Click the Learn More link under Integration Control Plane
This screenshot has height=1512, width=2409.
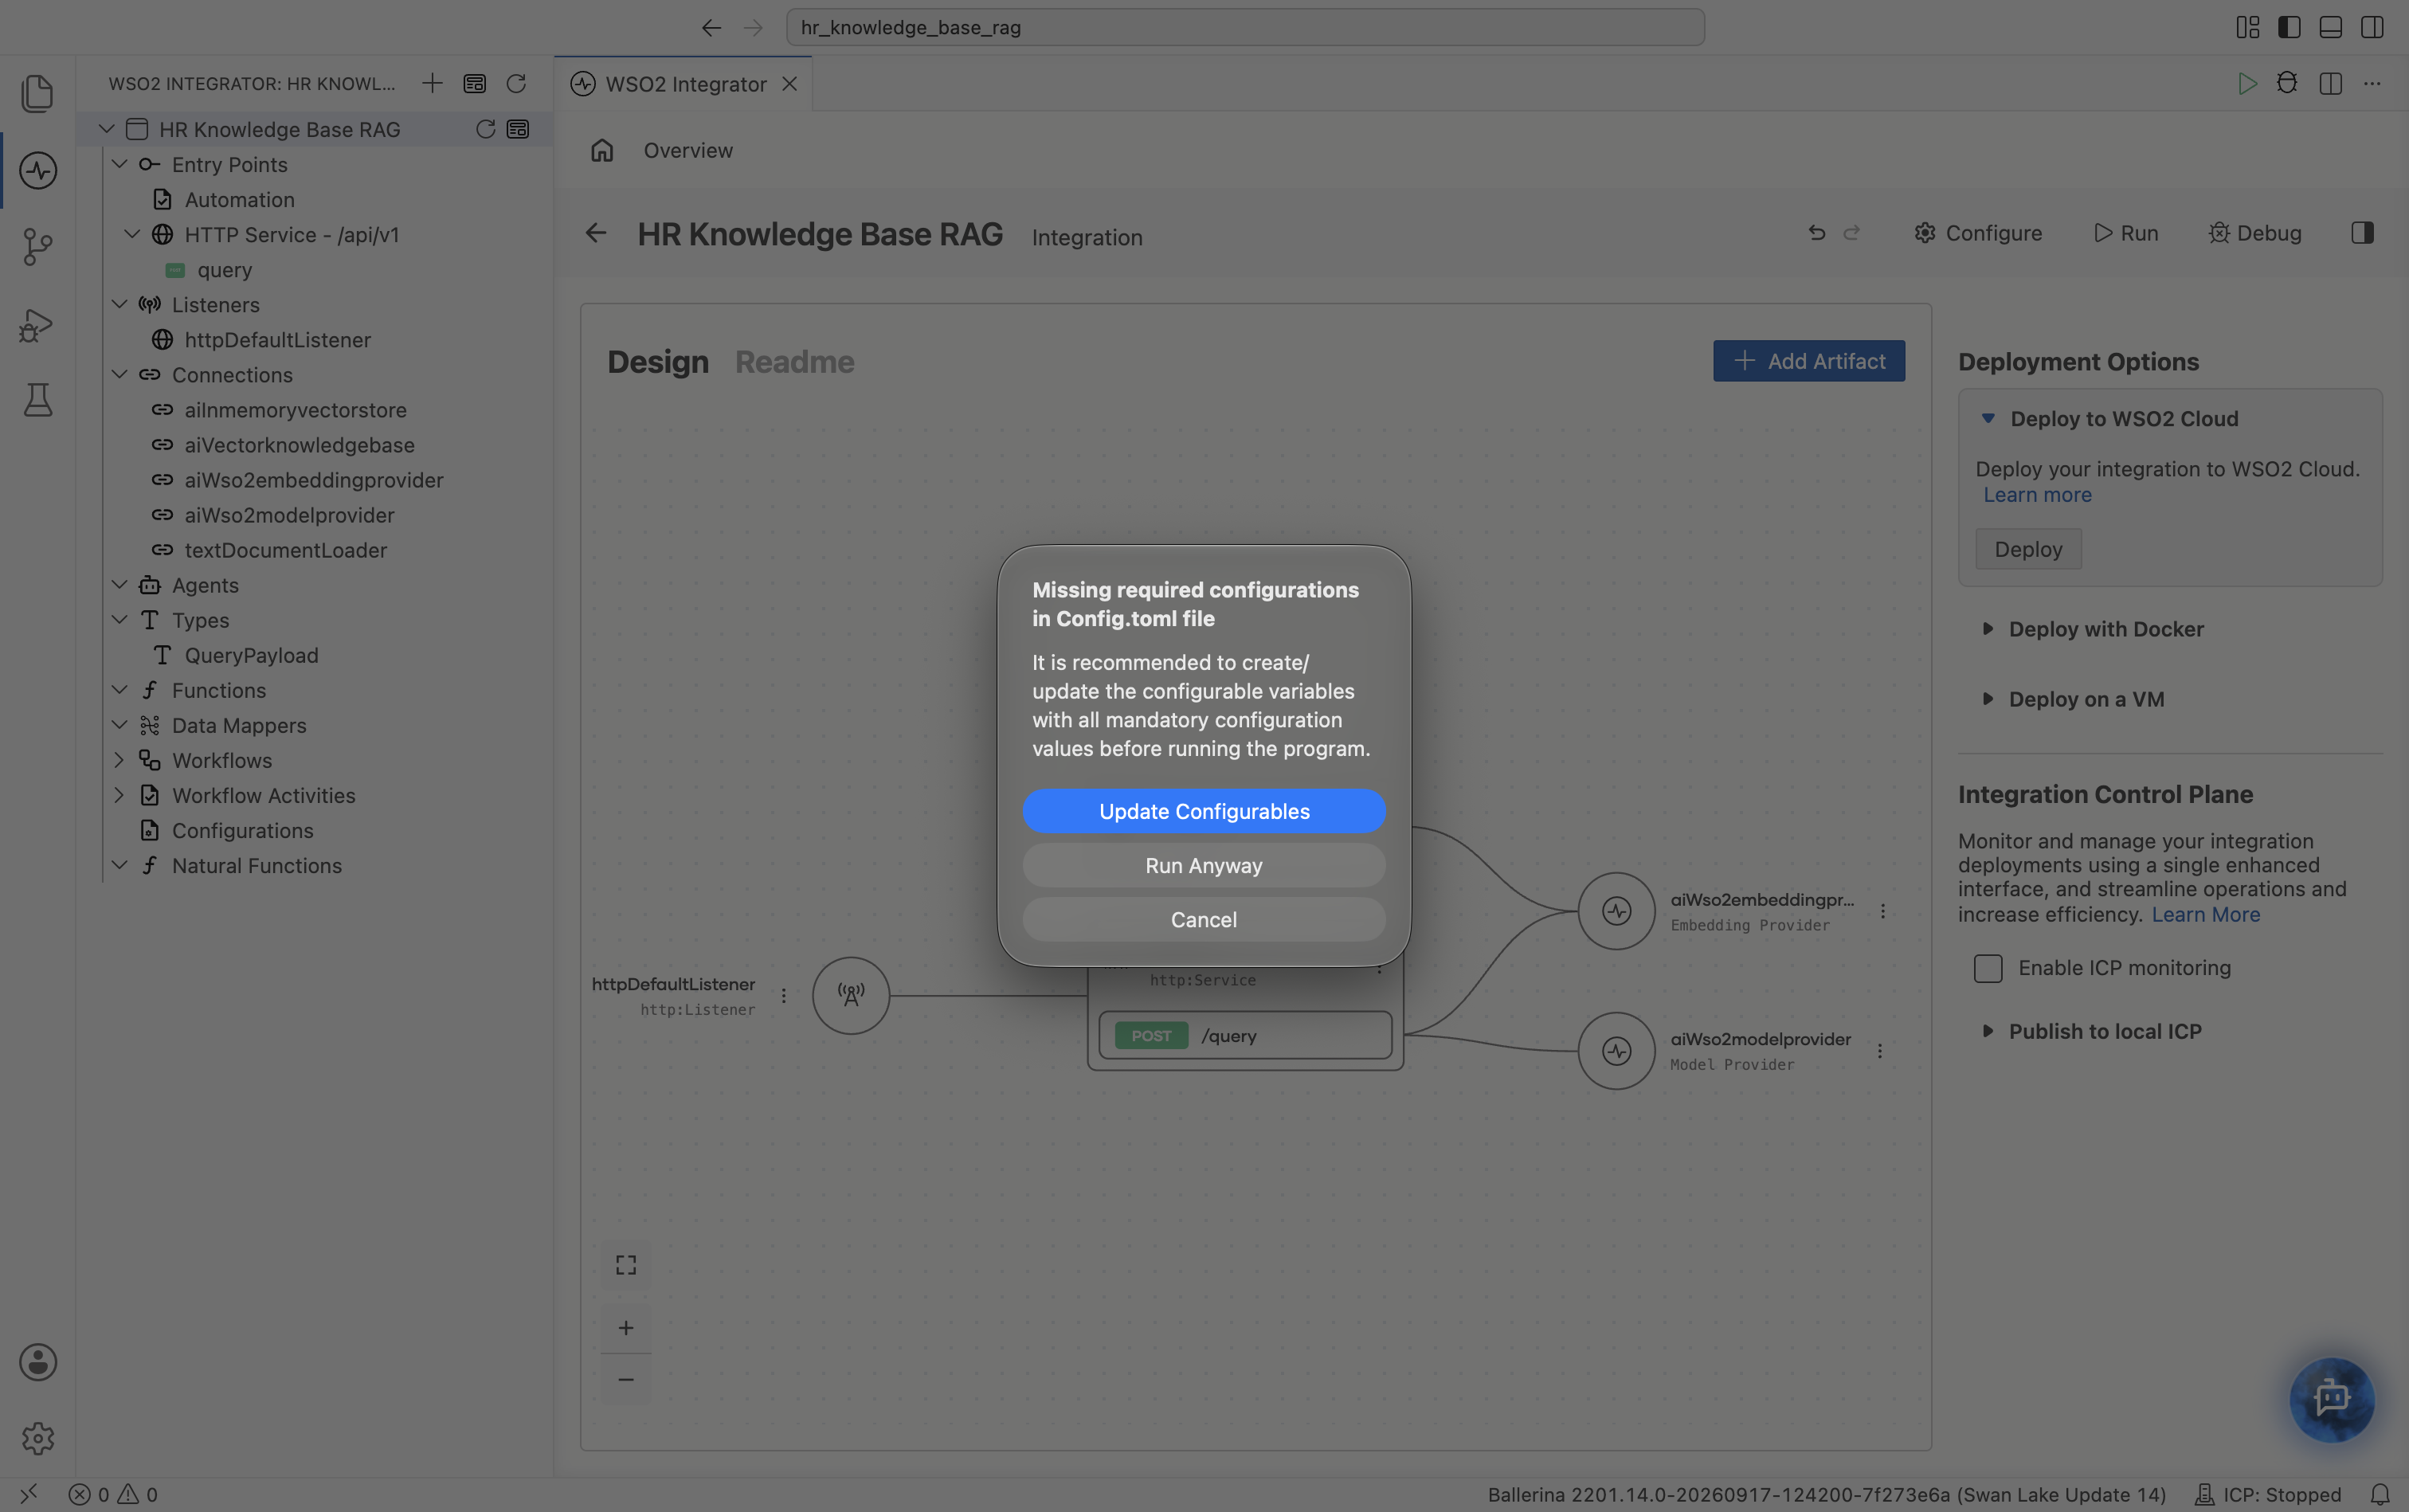(2205, 914)
